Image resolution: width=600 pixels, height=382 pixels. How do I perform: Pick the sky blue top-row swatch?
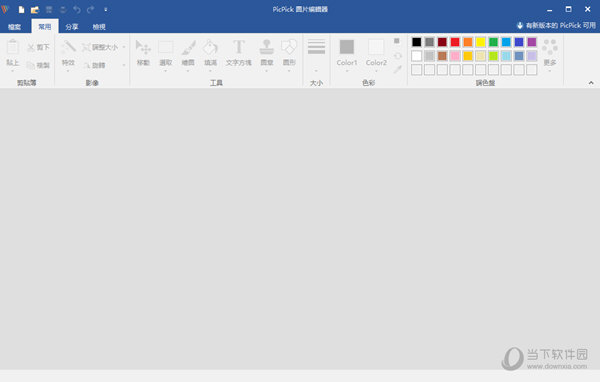506,42
